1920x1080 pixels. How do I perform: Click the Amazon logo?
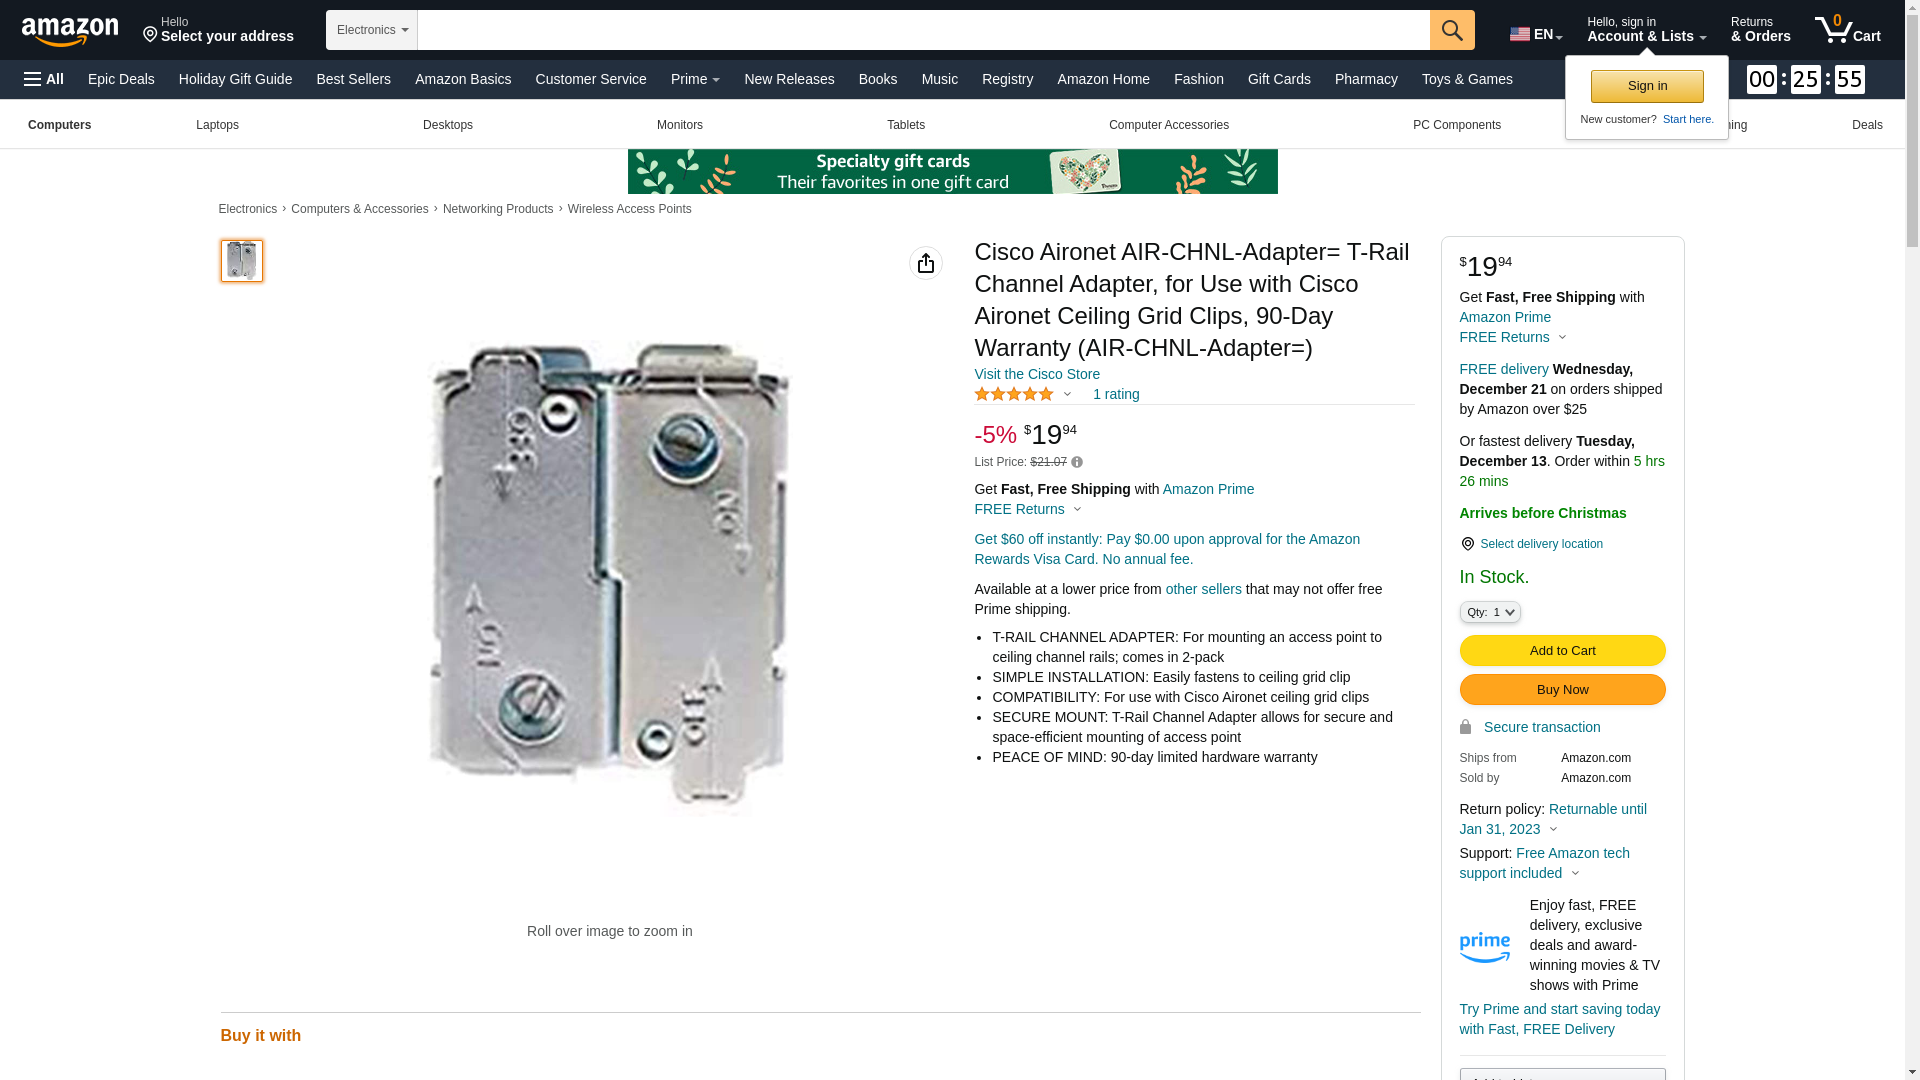coord(70,31)
